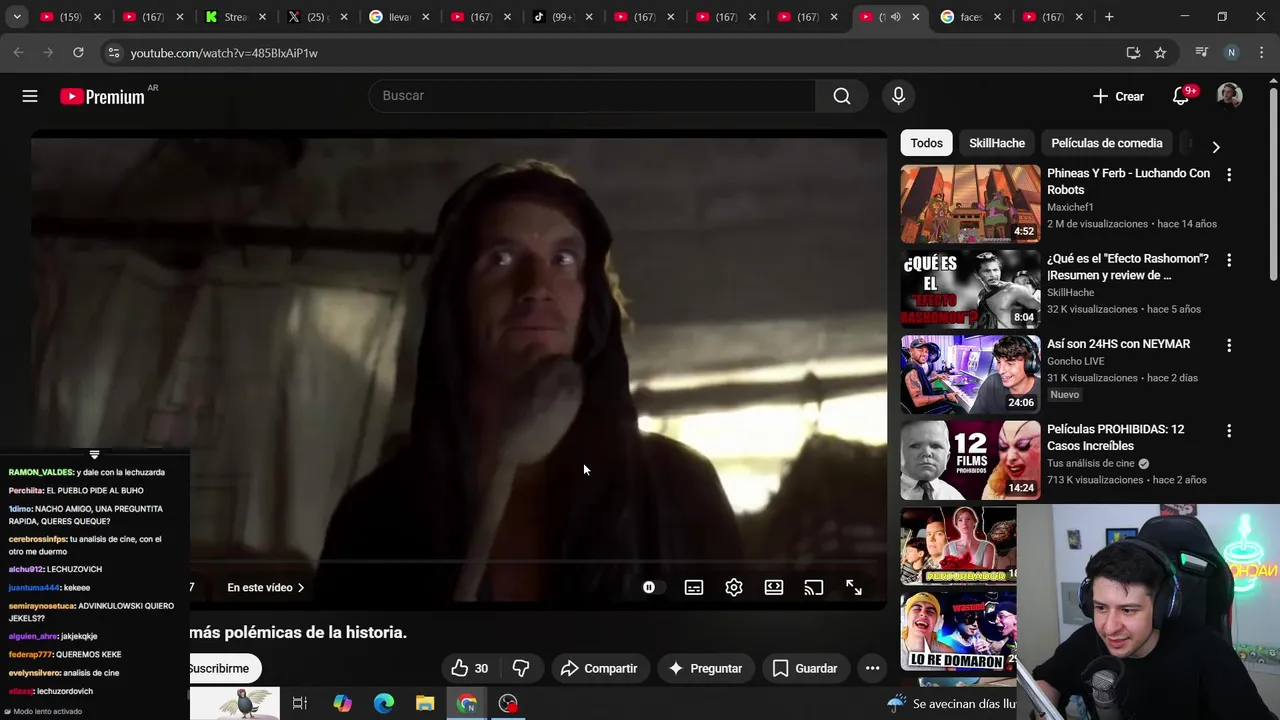The width and height of the screenshot is (1280, 720).
Task: Switch to the TikTok (99+) tab
Action: tap(563, 17)
